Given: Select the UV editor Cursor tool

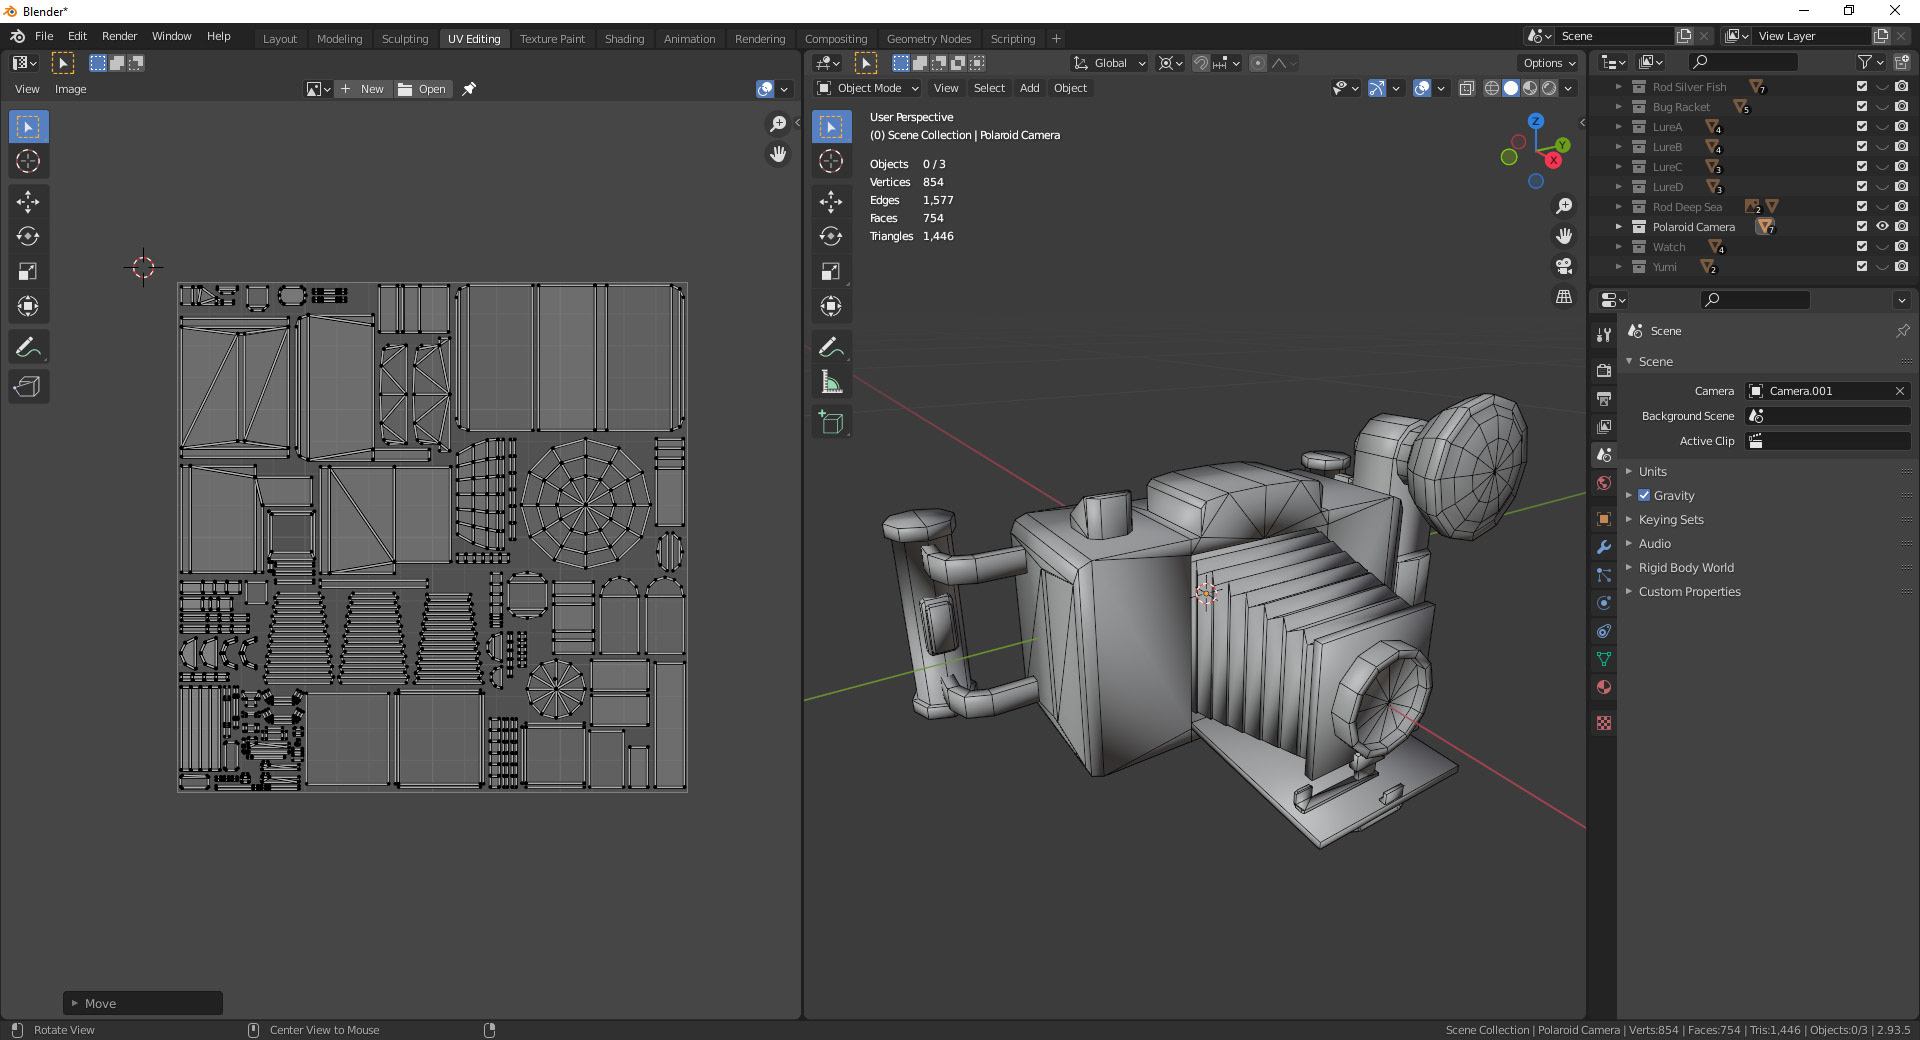Looking at the screenshot, I should [x=28, y=161].
